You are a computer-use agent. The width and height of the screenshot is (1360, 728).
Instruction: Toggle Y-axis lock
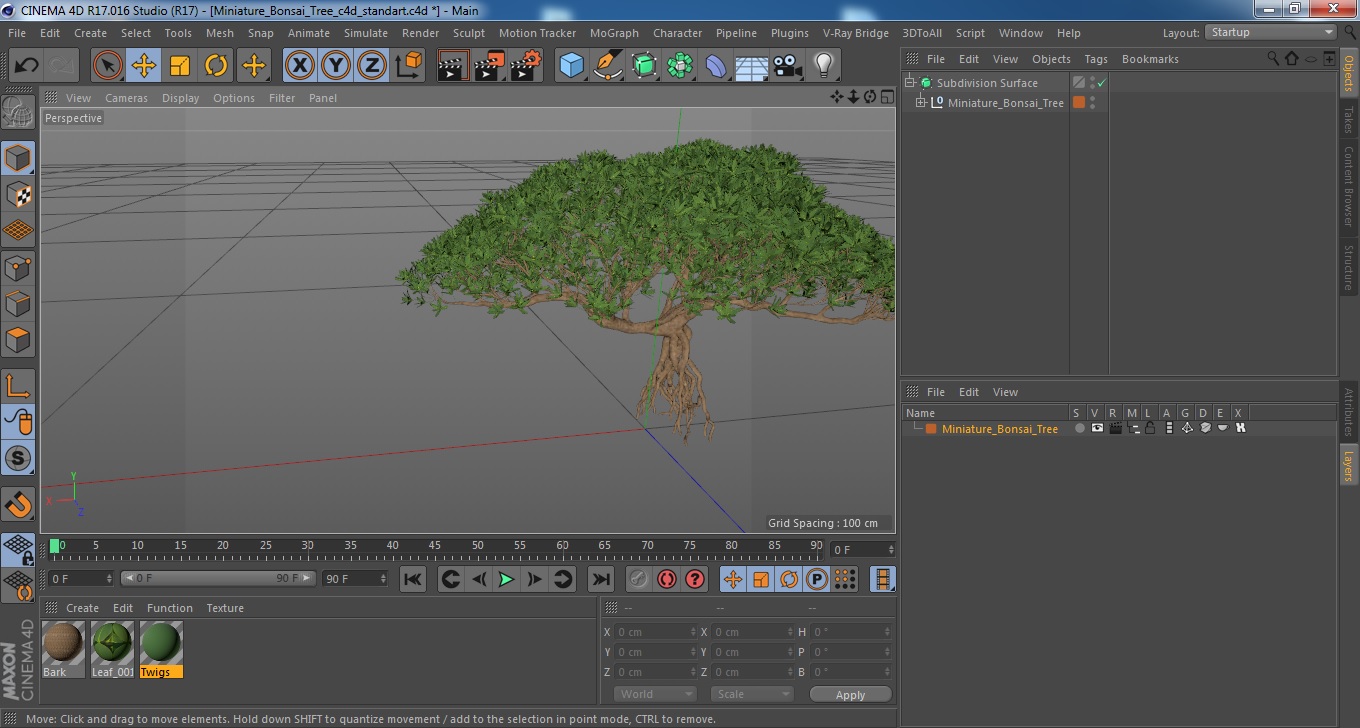click(335, 66)
